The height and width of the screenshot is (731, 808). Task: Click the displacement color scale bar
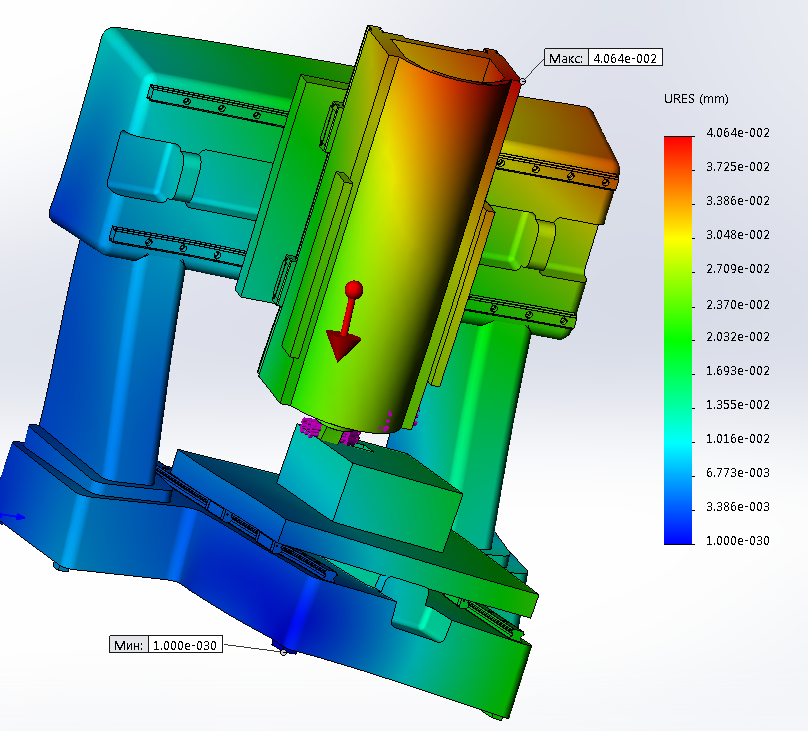(678, 340)
